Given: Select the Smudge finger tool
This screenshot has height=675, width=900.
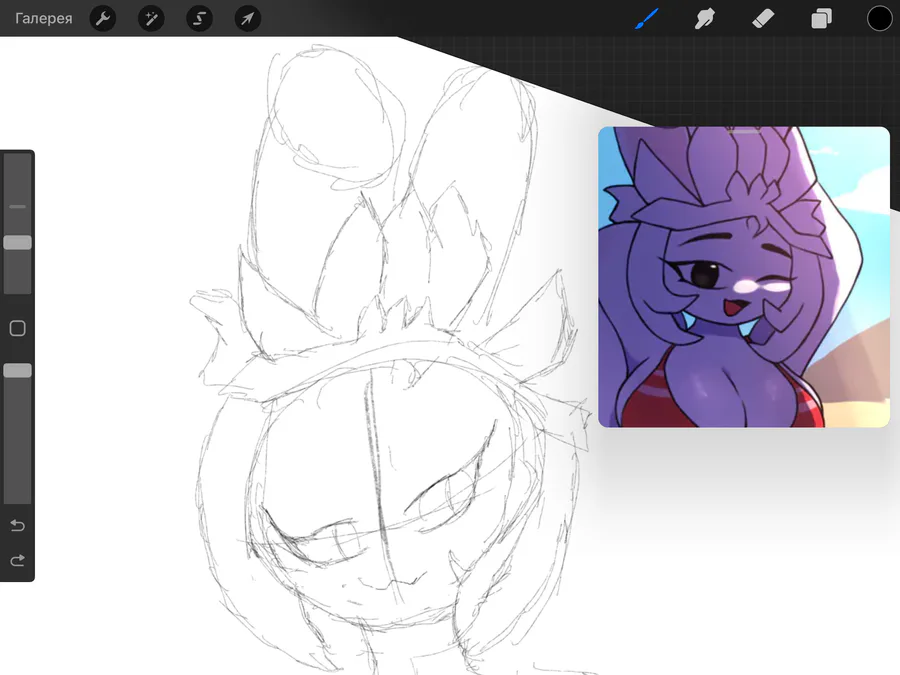Looking at the screenshot, I should [704, 18].
